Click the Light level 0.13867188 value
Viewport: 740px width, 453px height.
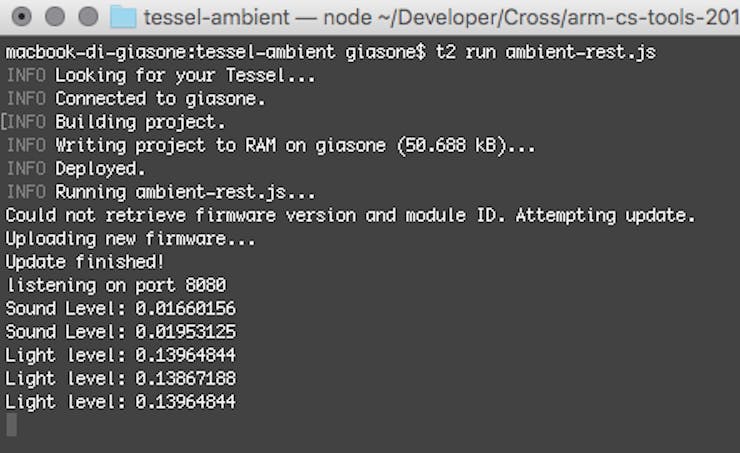point(185,378)
